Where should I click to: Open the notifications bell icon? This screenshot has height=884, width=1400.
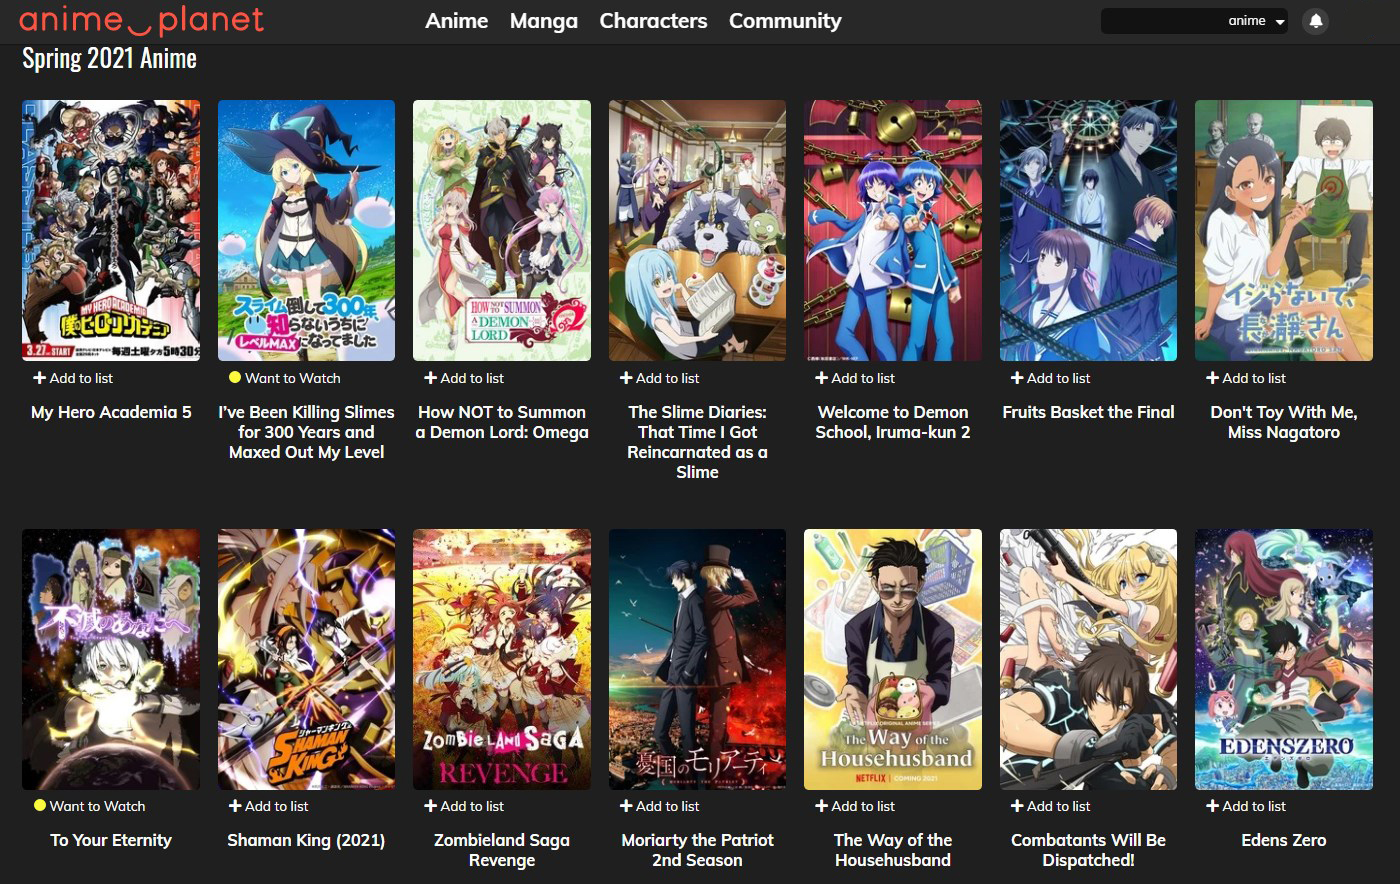click(1316, 21)
